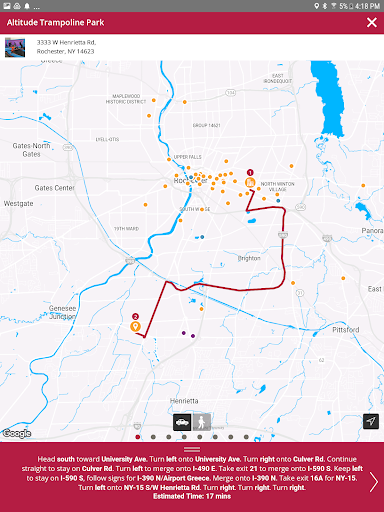Tap the bell notification status icon

pyautogui.click(x=27, y=6)
